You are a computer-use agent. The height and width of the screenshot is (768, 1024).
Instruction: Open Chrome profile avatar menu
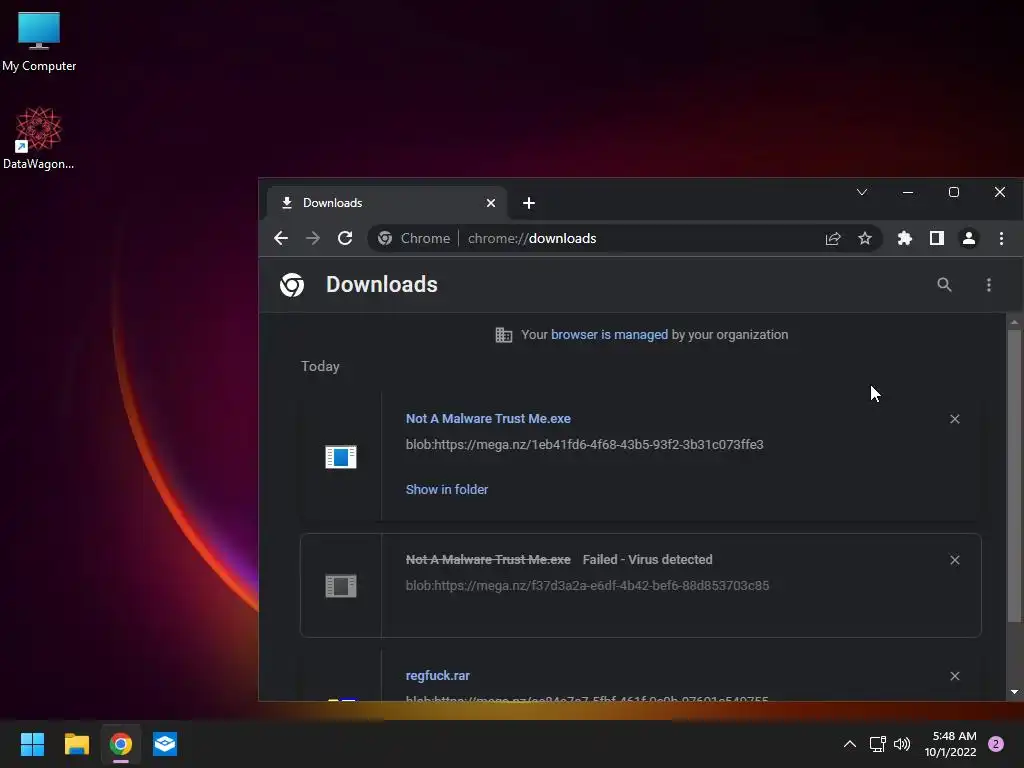point(969,238)
